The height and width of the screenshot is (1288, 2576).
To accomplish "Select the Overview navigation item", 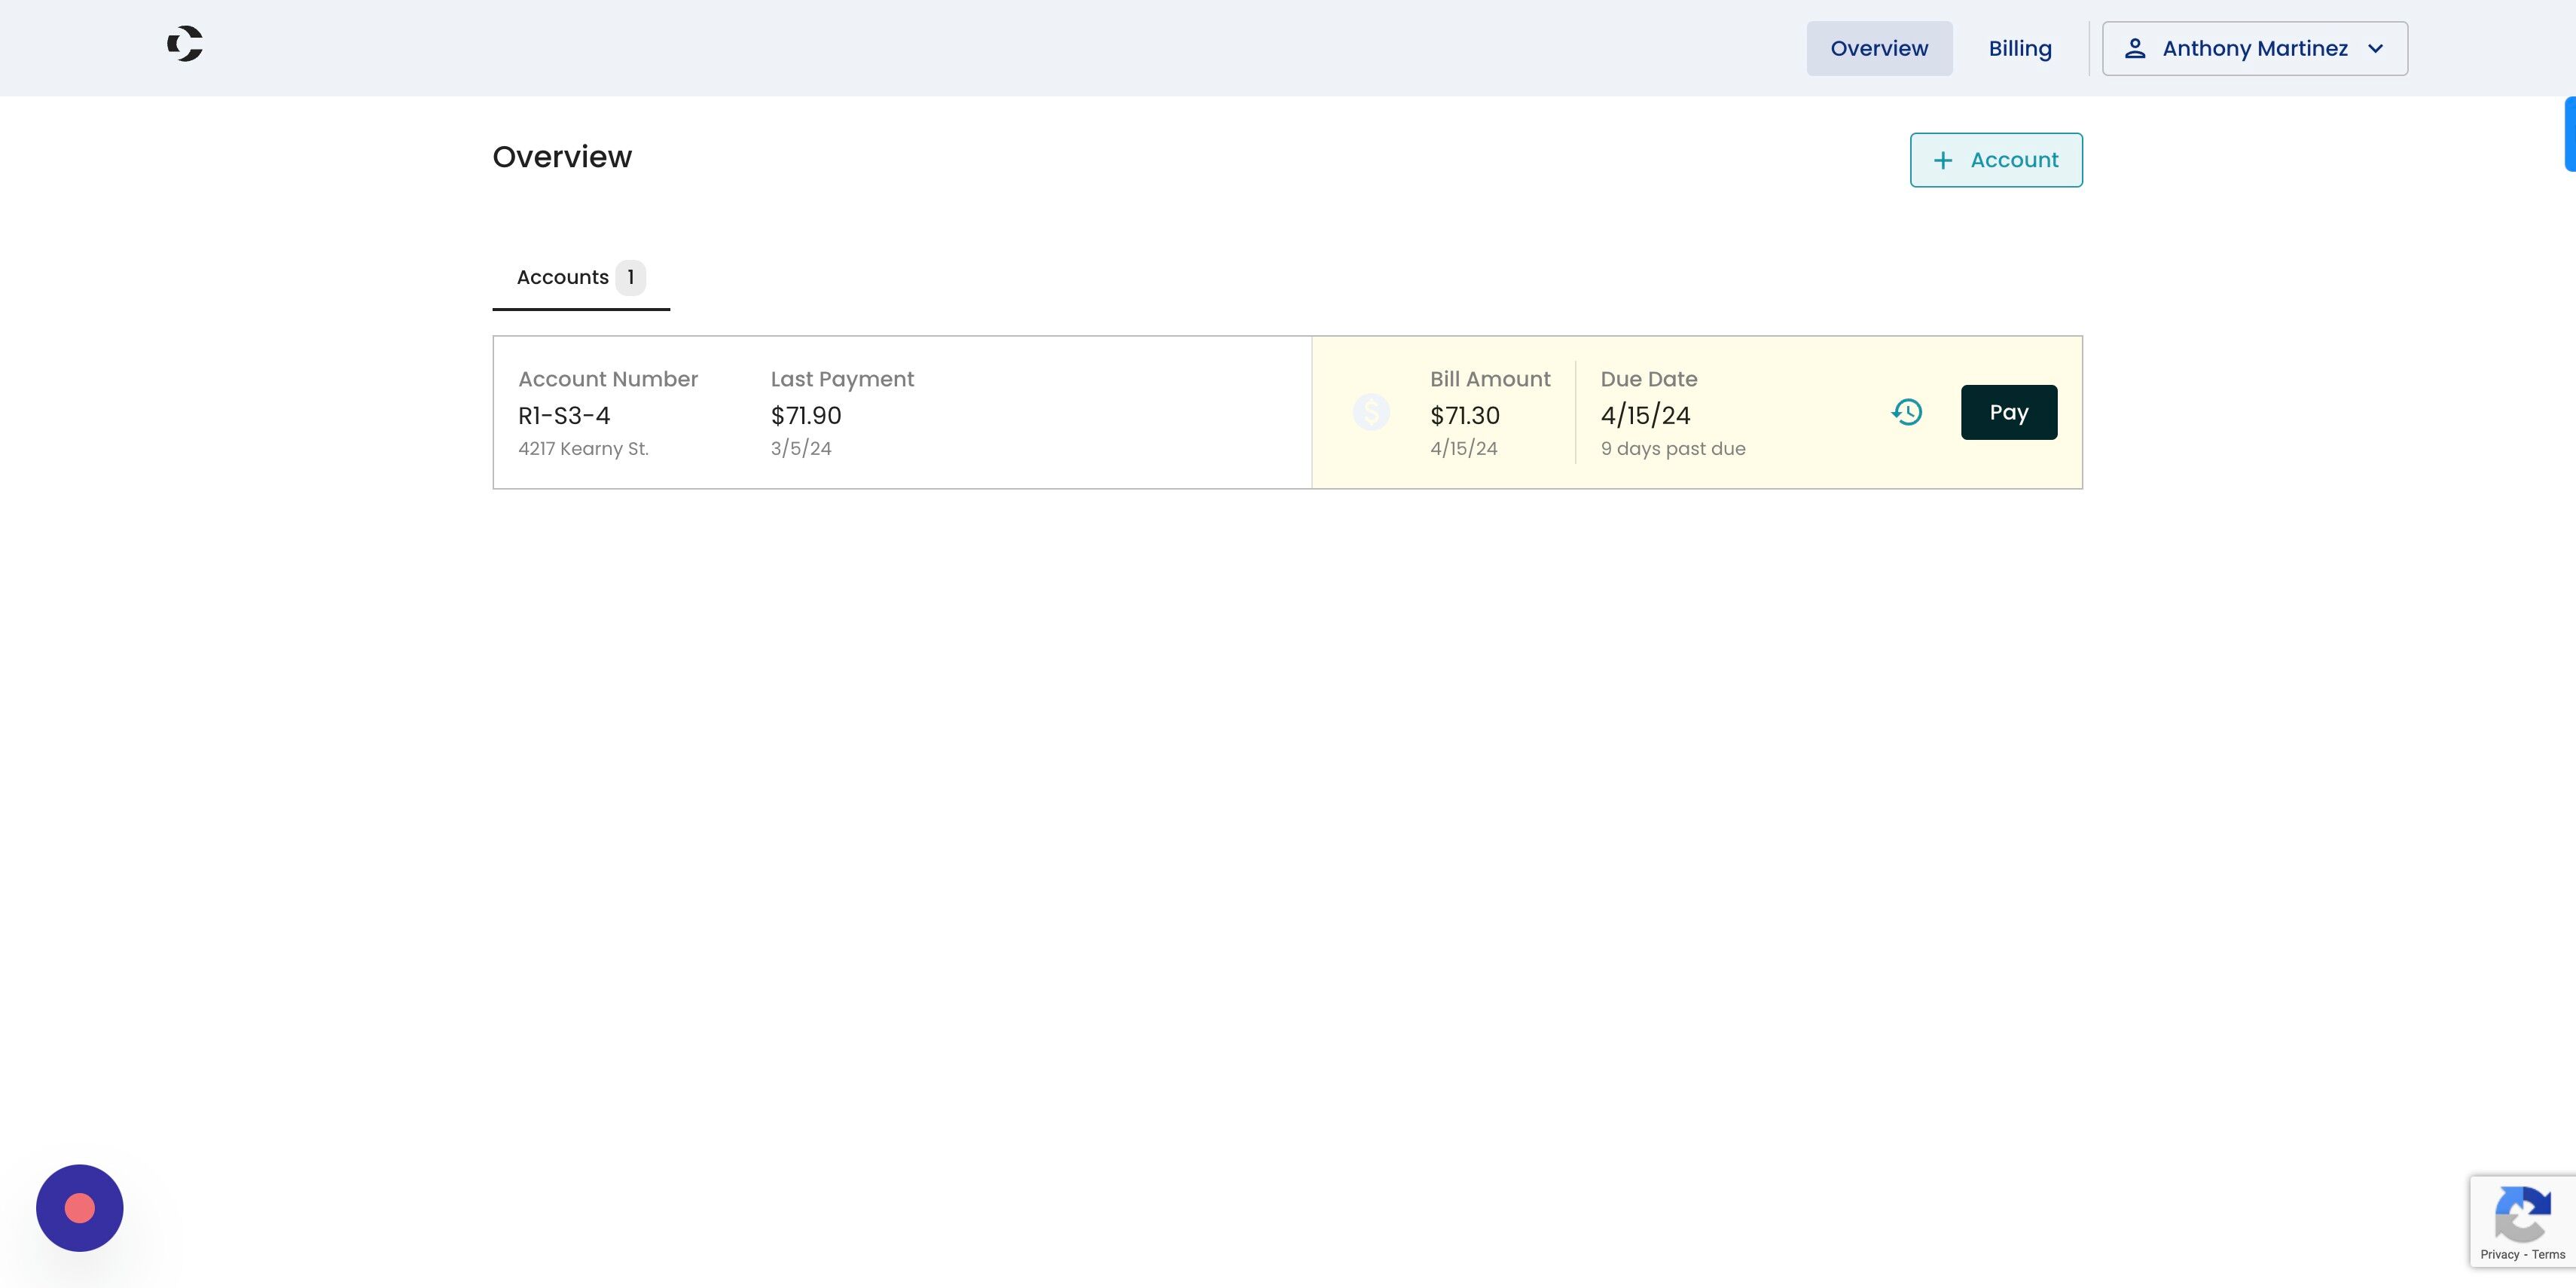I will 1879,48.
